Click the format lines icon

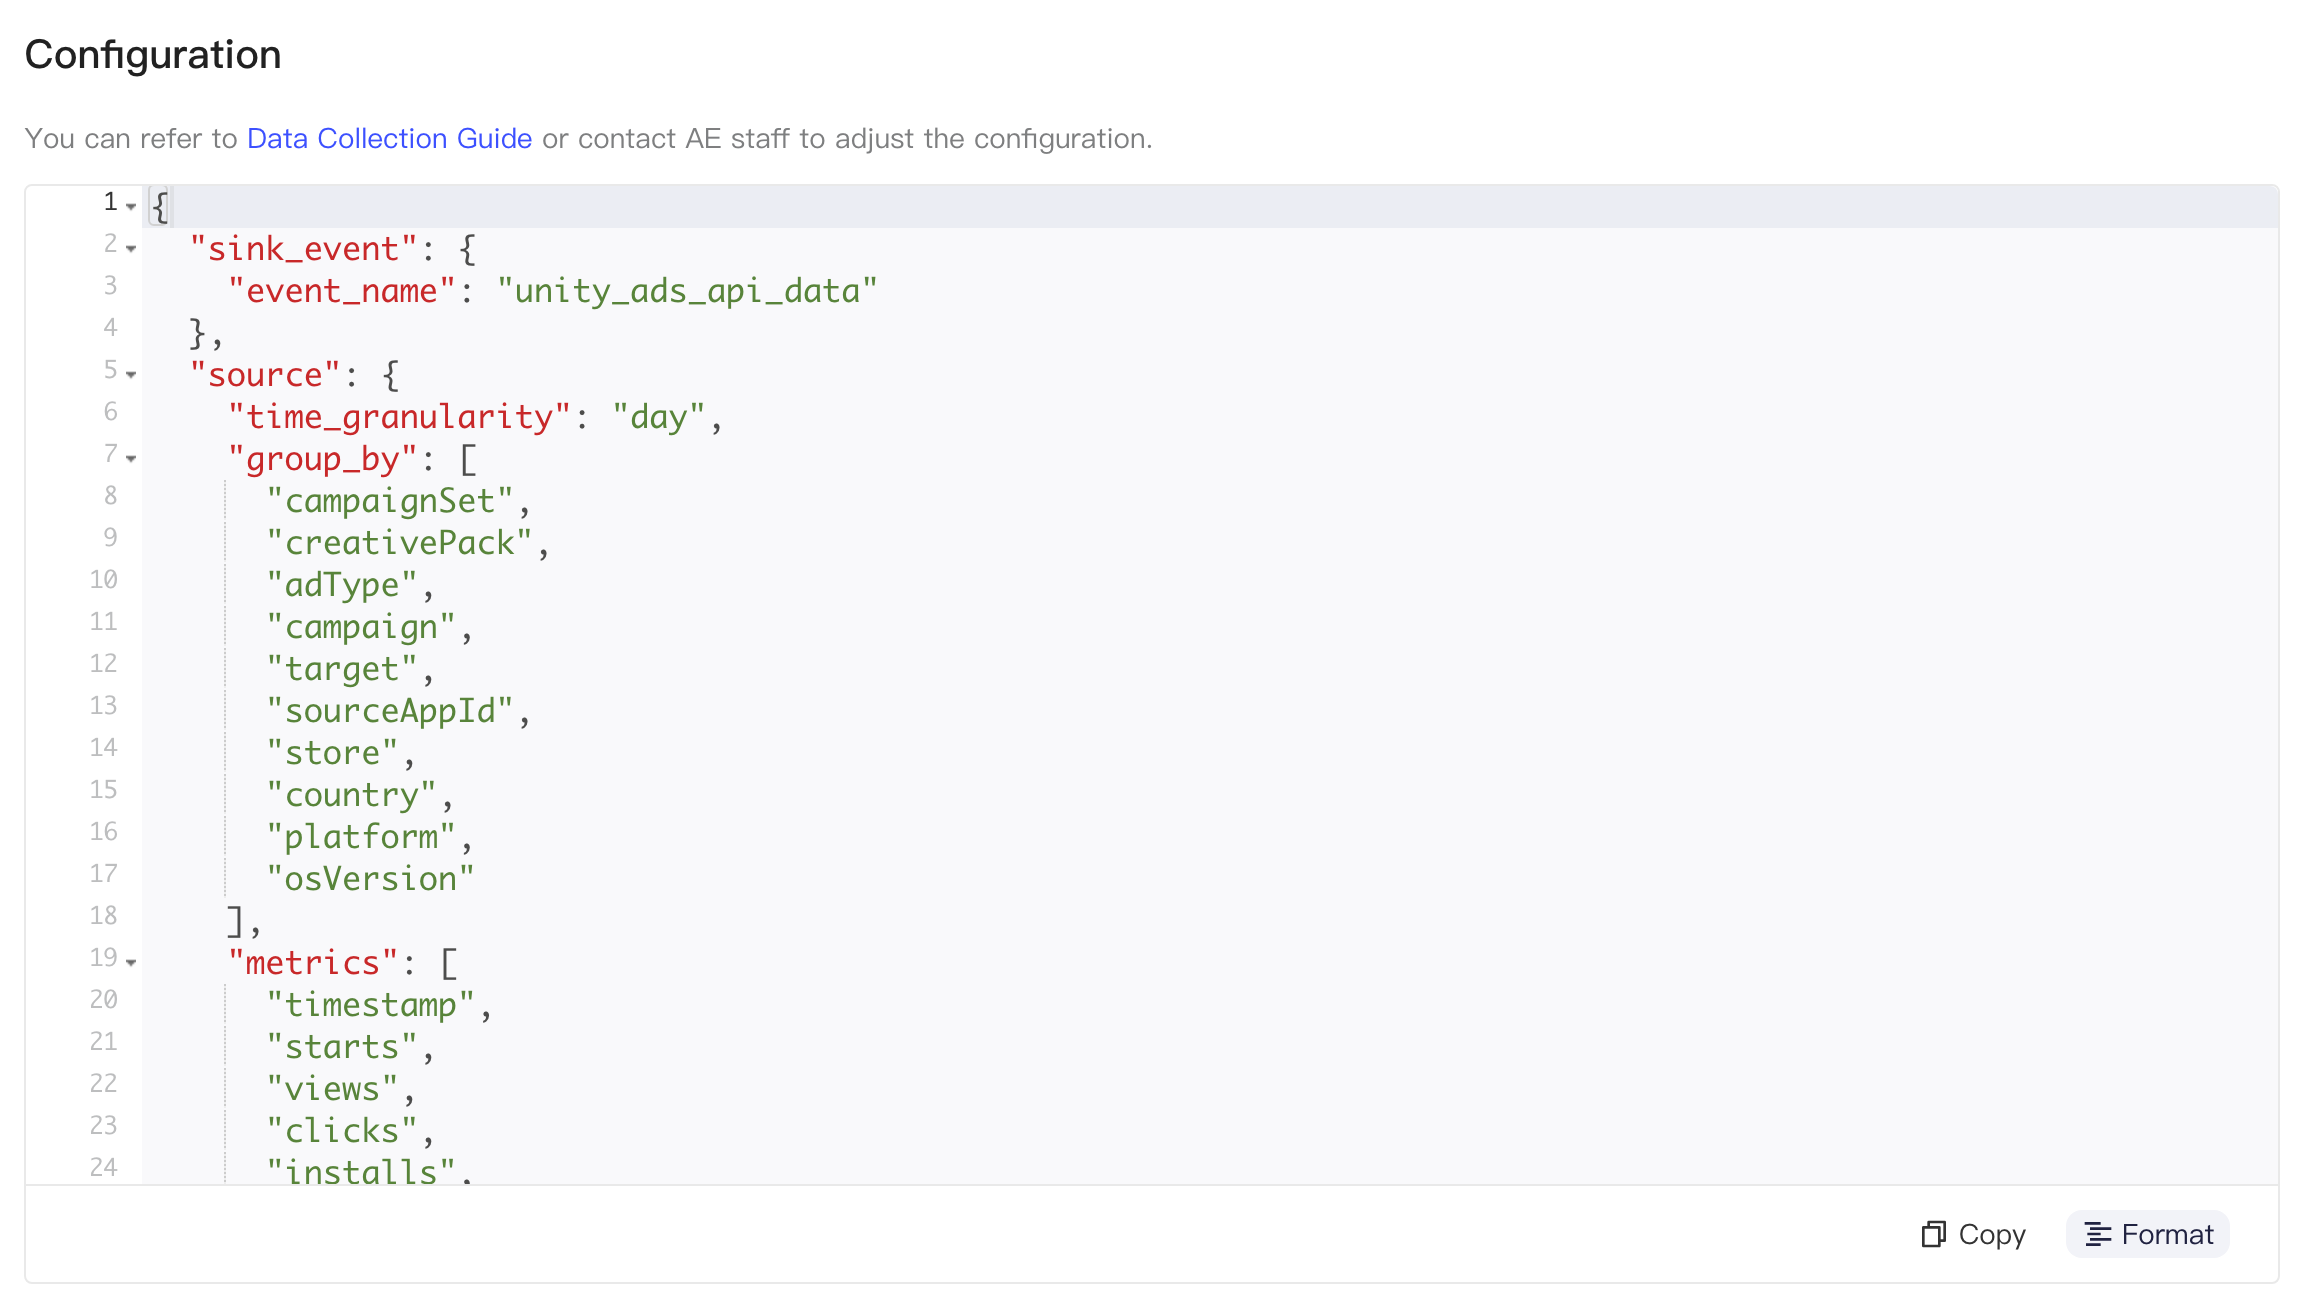tap(2098, 1235)
